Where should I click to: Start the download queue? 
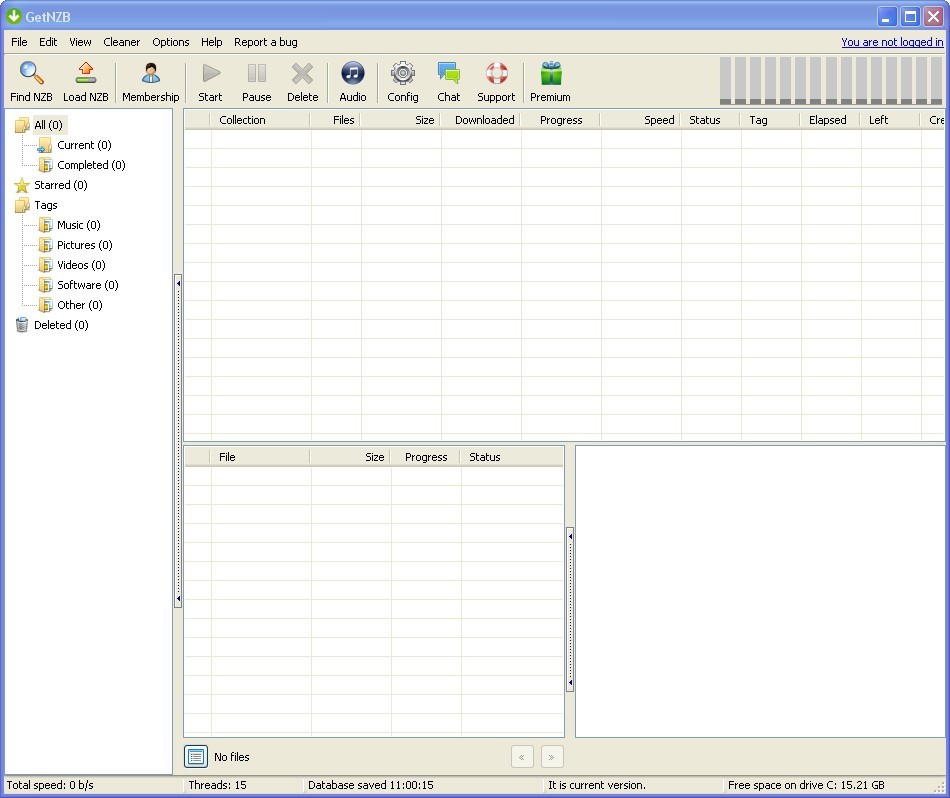(210, 80)
